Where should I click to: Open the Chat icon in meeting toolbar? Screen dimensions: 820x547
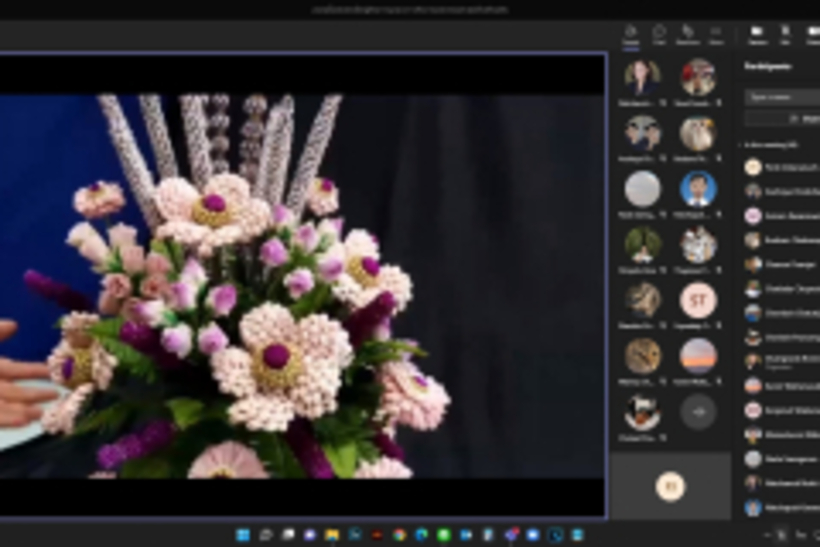pyautogui.click(x=659, y=35)
